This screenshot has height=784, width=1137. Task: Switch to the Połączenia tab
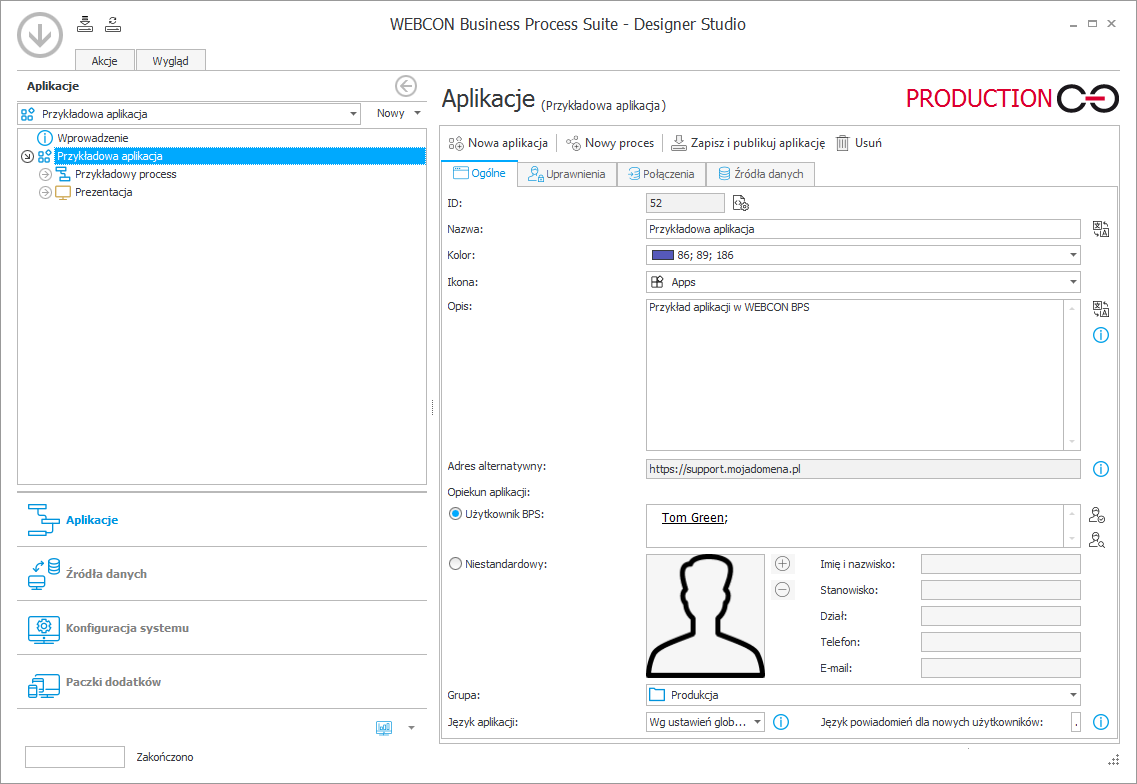661,174
